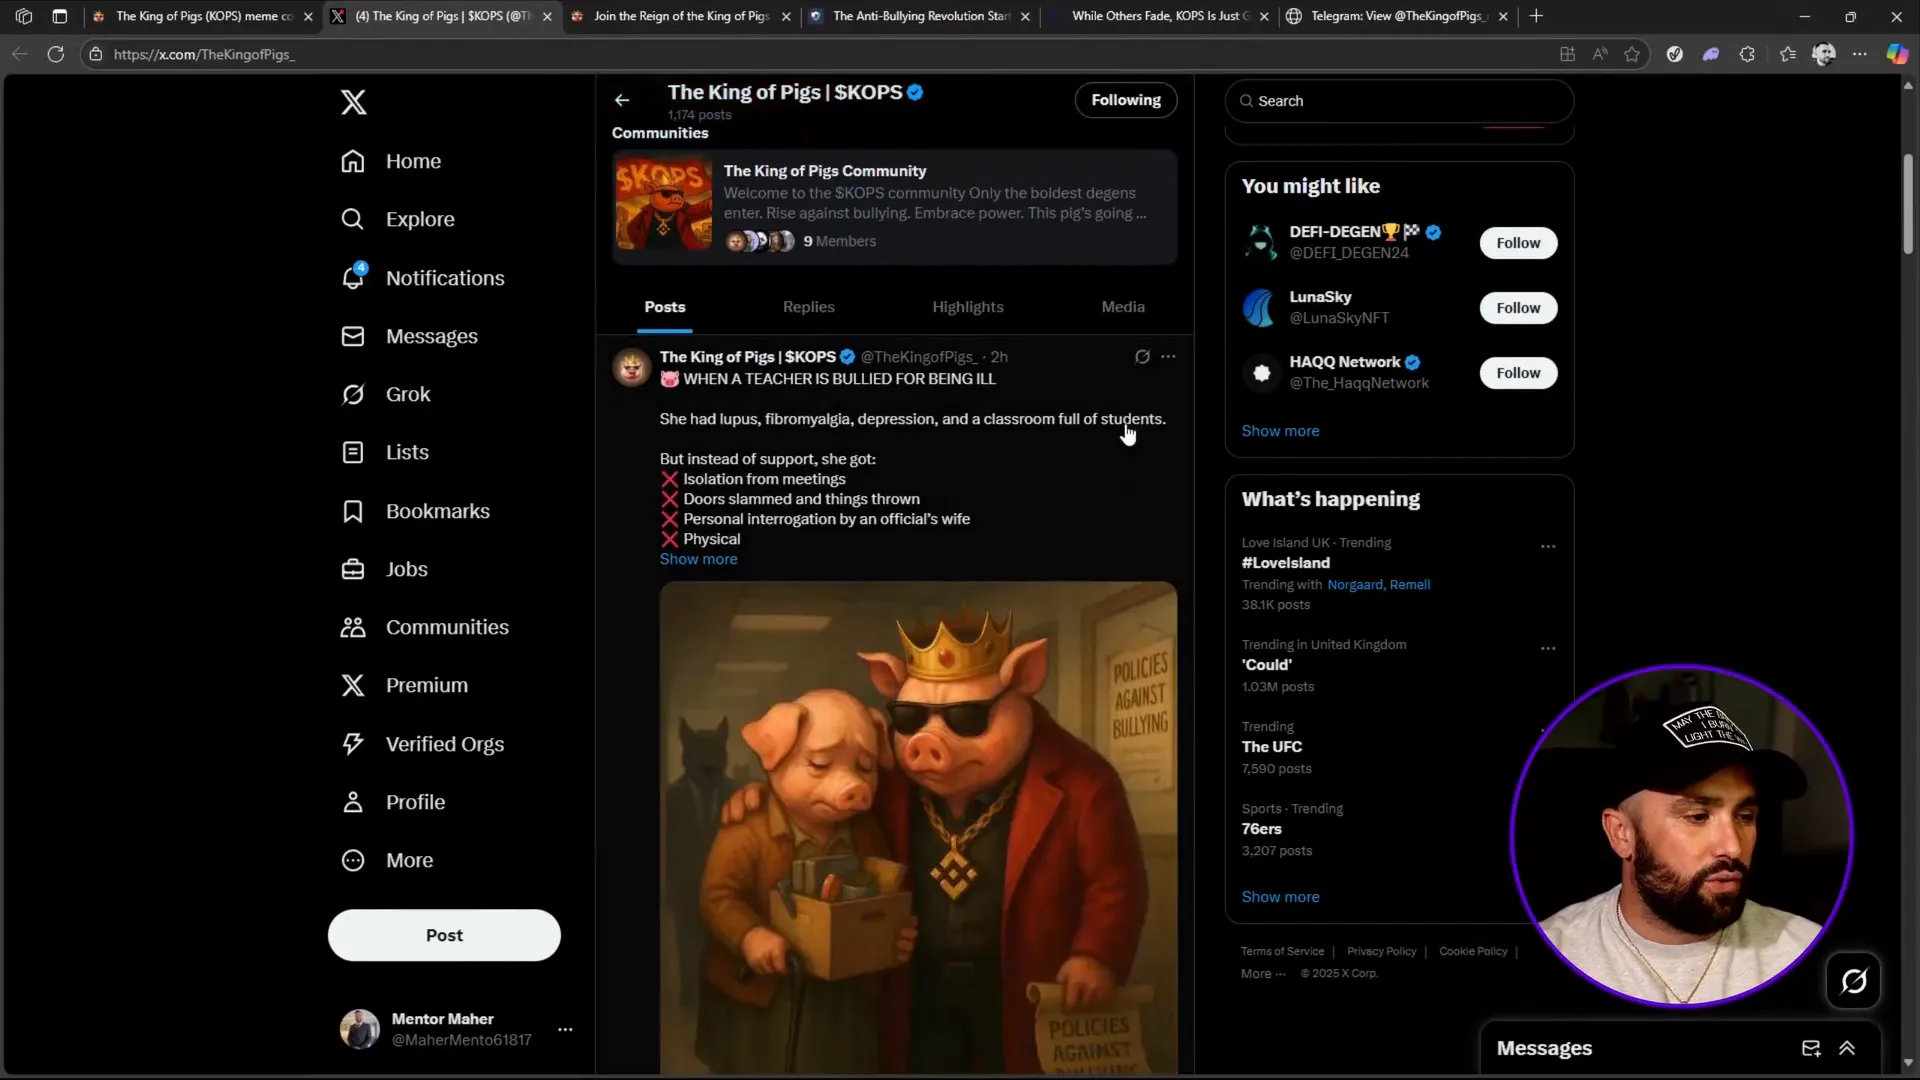Open the Privacy Policy link
This screenshot has height=1080, width=1920.
tap(1381, 951)
